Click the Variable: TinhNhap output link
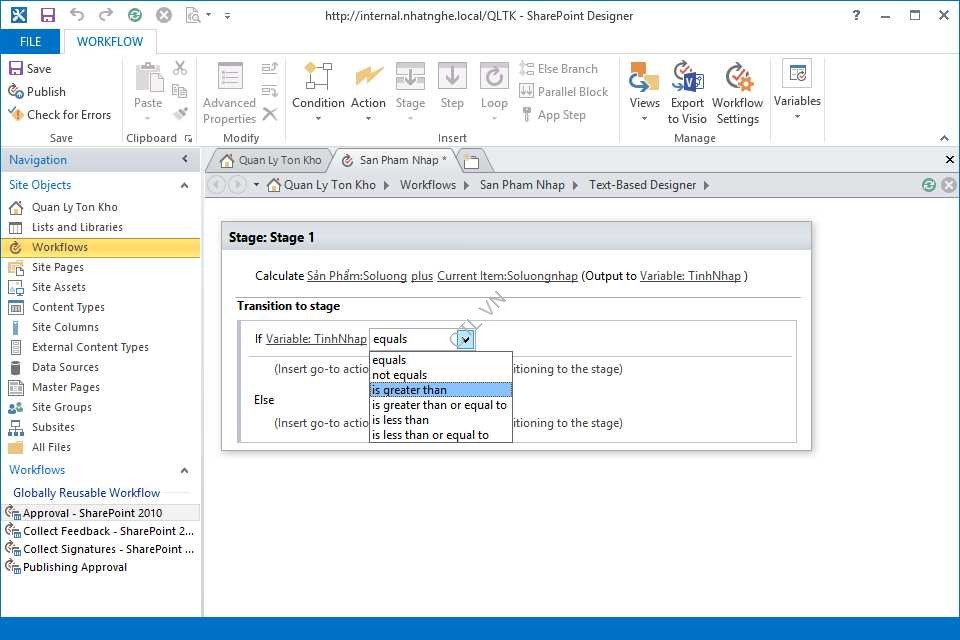960x640 pixels. 691,276
